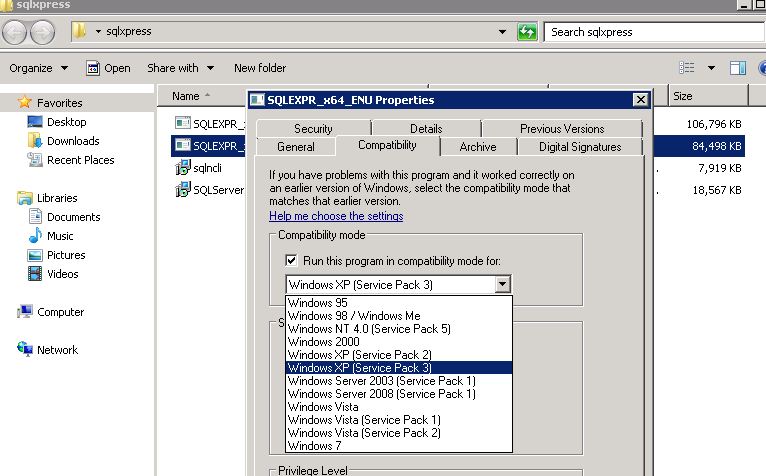Toggle the preview pane icon
This screenshot has width=766, height=476.
[737, 67]
